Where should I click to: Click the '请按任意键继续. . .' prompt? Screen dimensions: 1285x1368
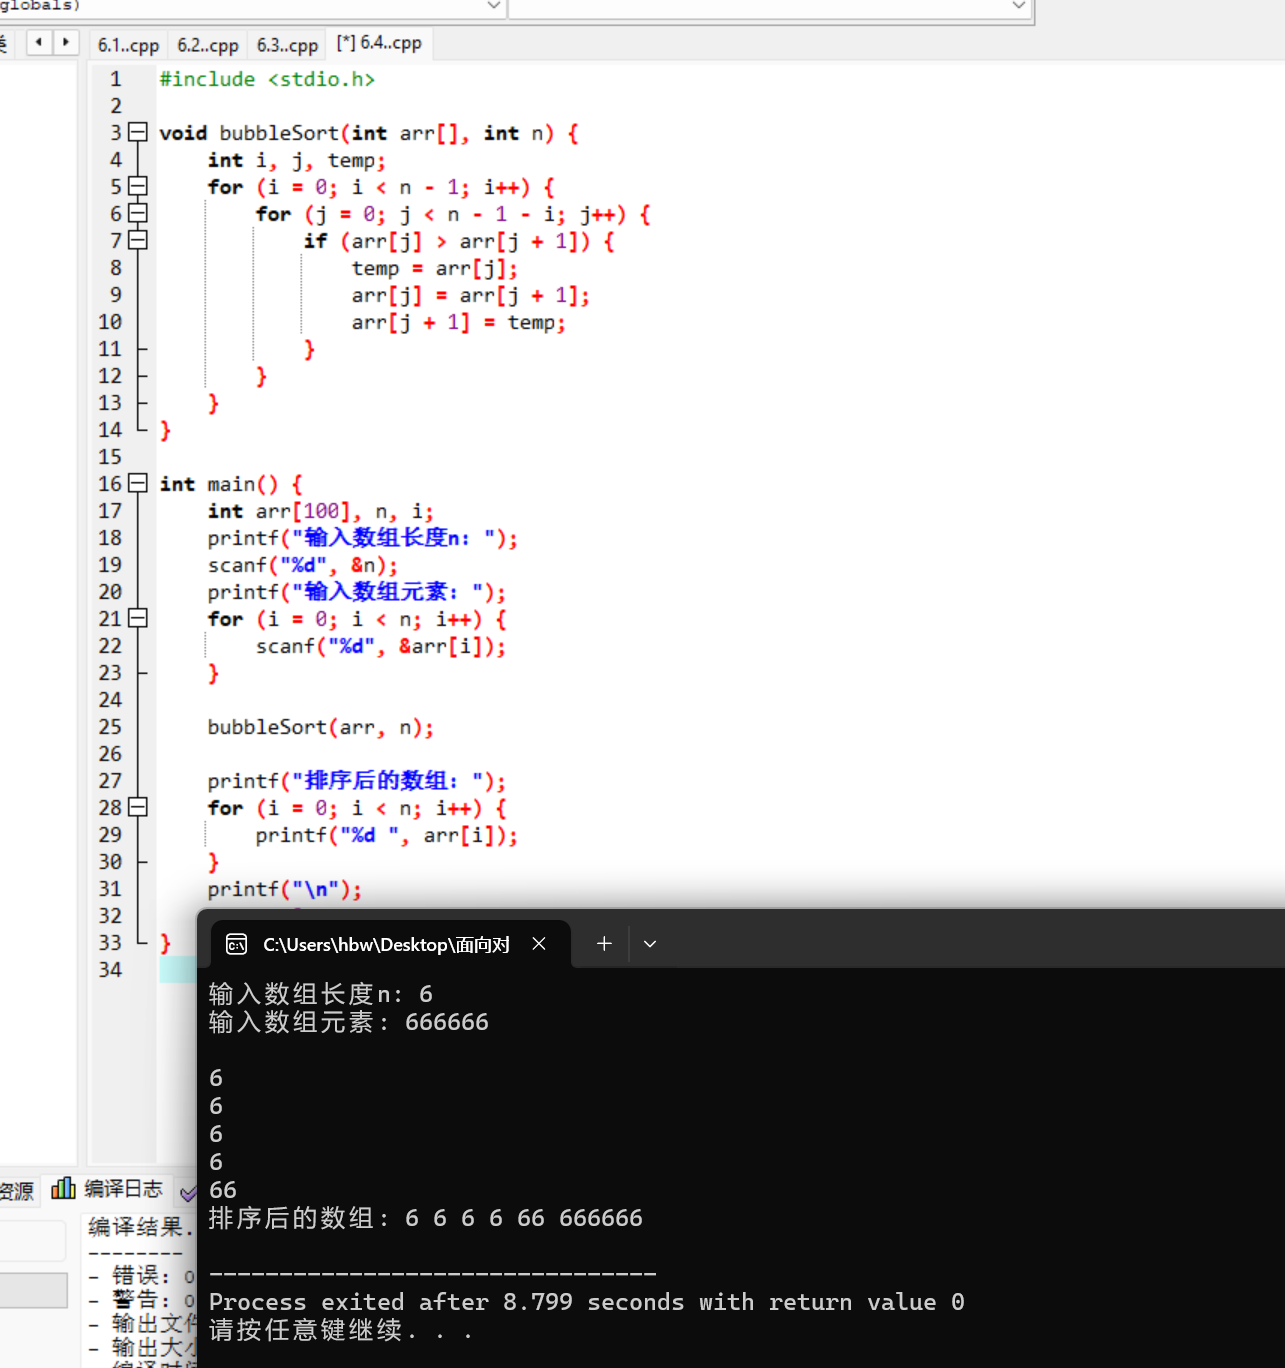pyautogui.click(x=341, y=1330)
